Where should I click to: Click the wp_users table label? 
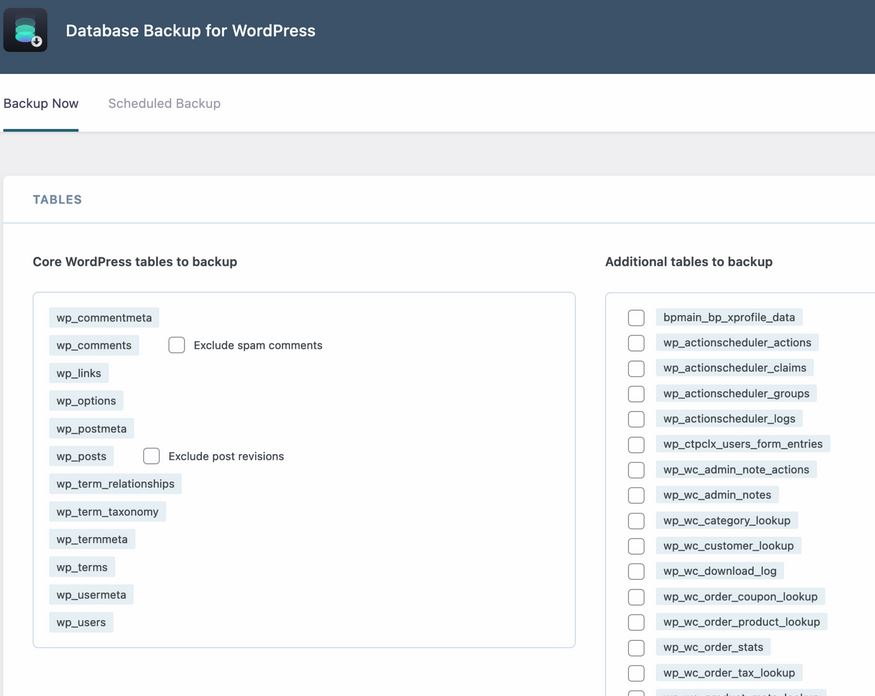[81, 622]
